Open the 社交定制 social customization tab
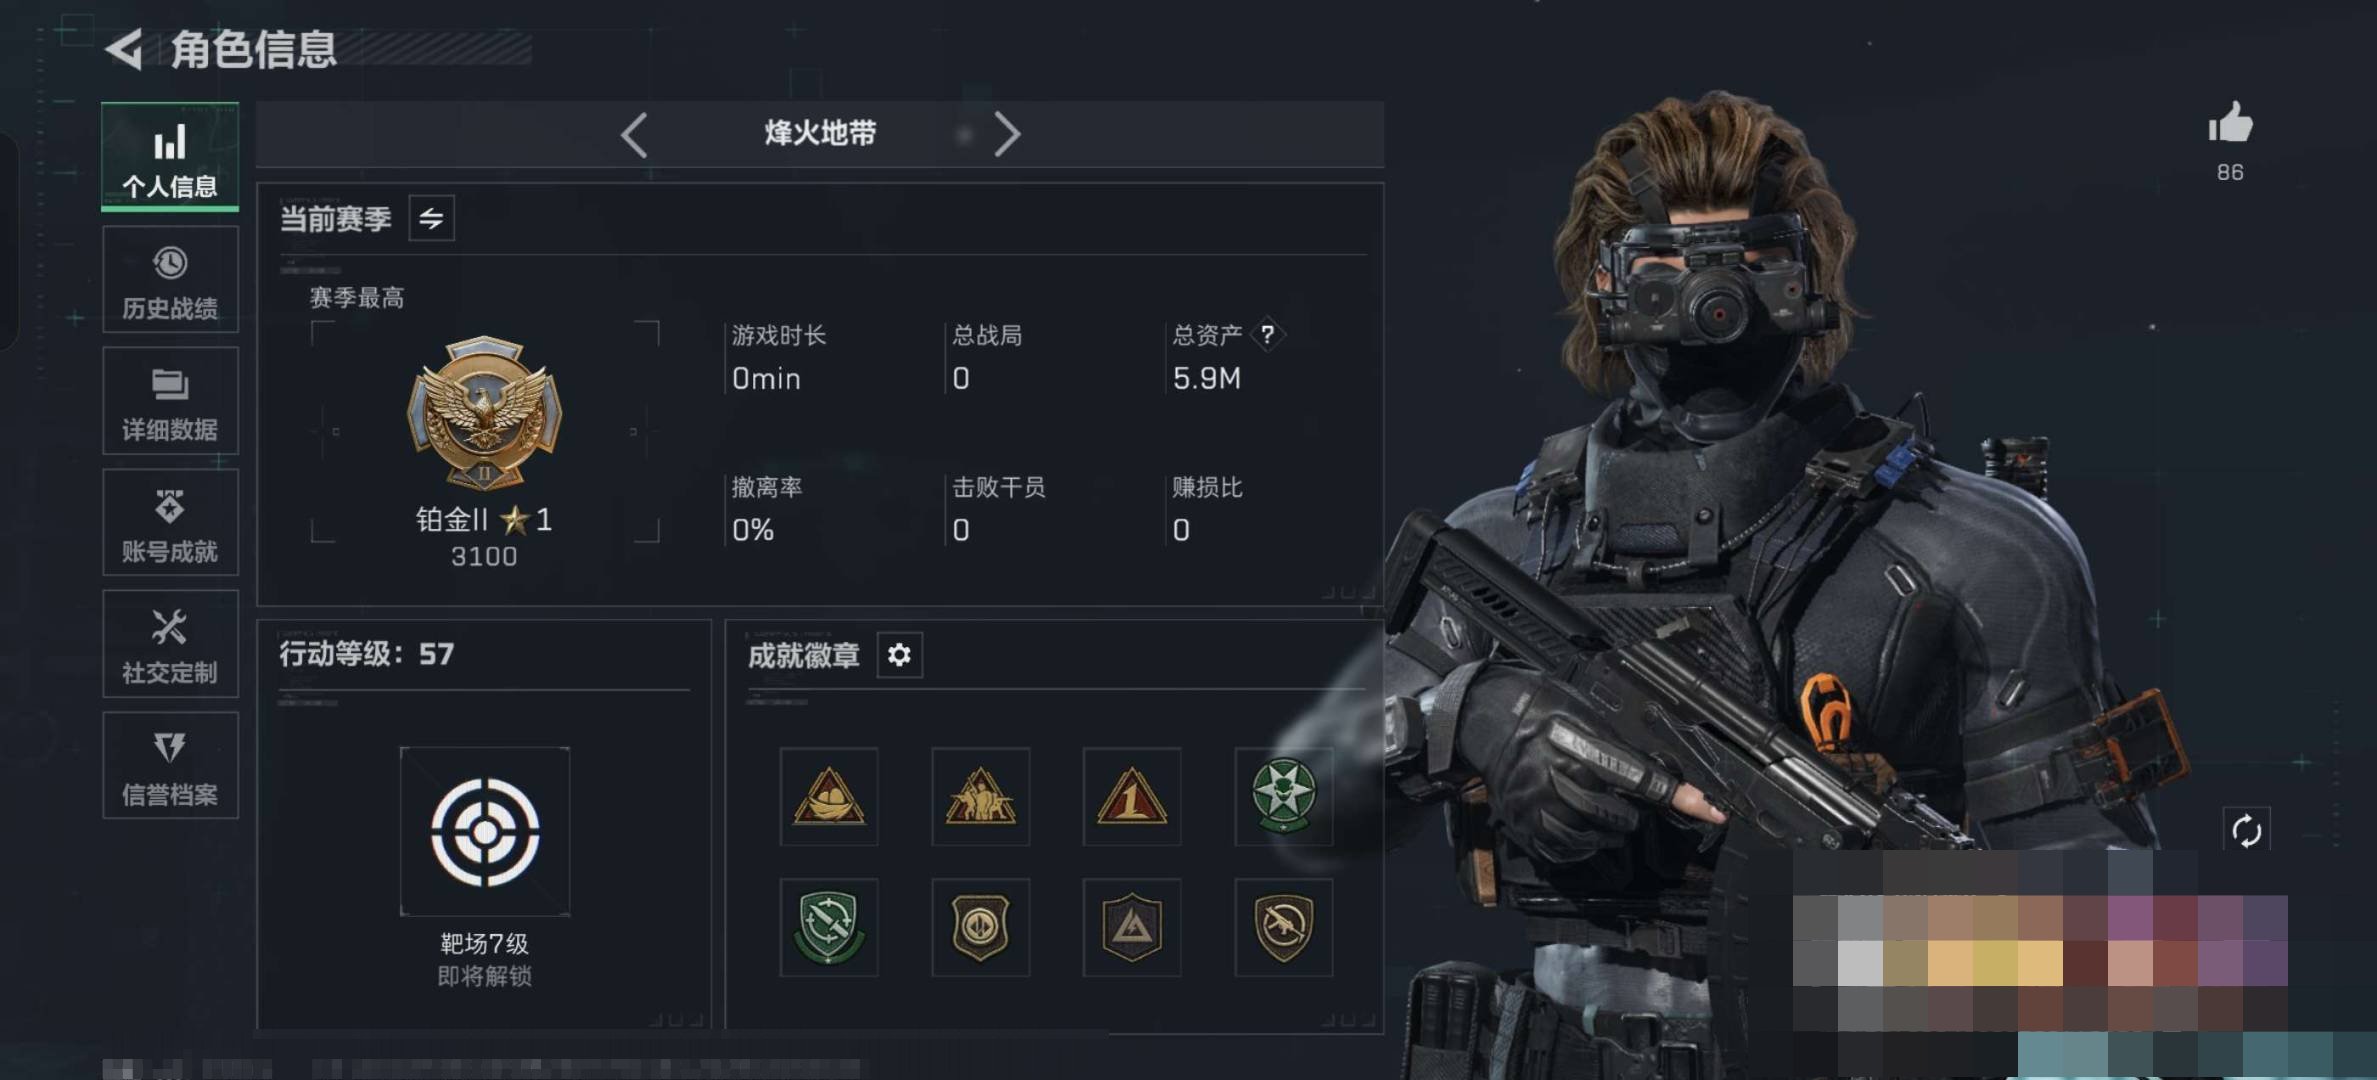The width and height of the screenshot is (2377, 1080). pyautogui.click(x=170, y=644)
